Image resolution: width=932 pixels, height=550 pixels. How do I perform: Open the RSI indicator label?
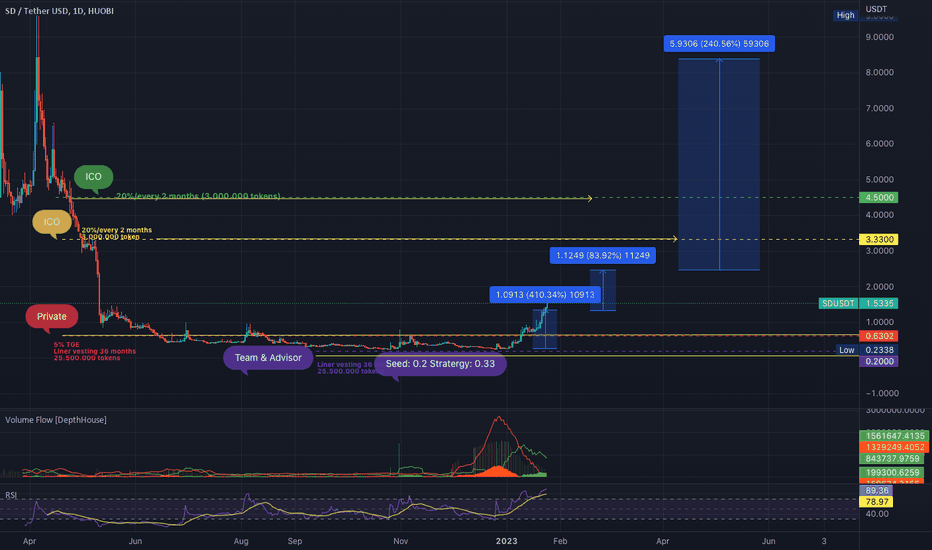point(11,495)
